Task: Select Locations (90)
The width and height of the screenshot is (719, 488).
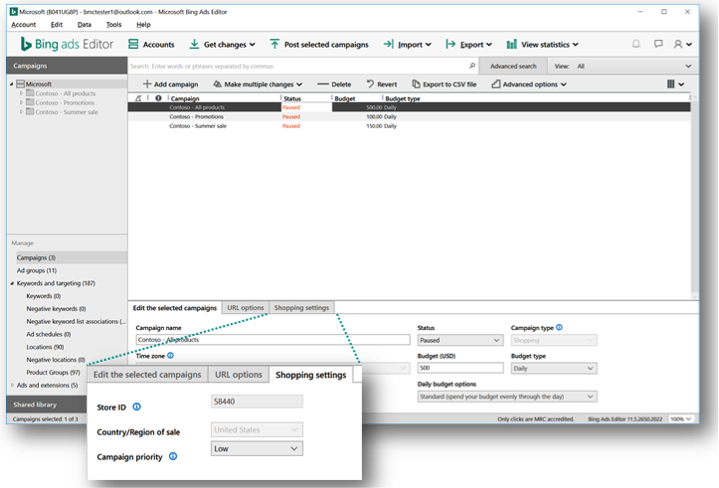Action: click(x=45, y=347)
